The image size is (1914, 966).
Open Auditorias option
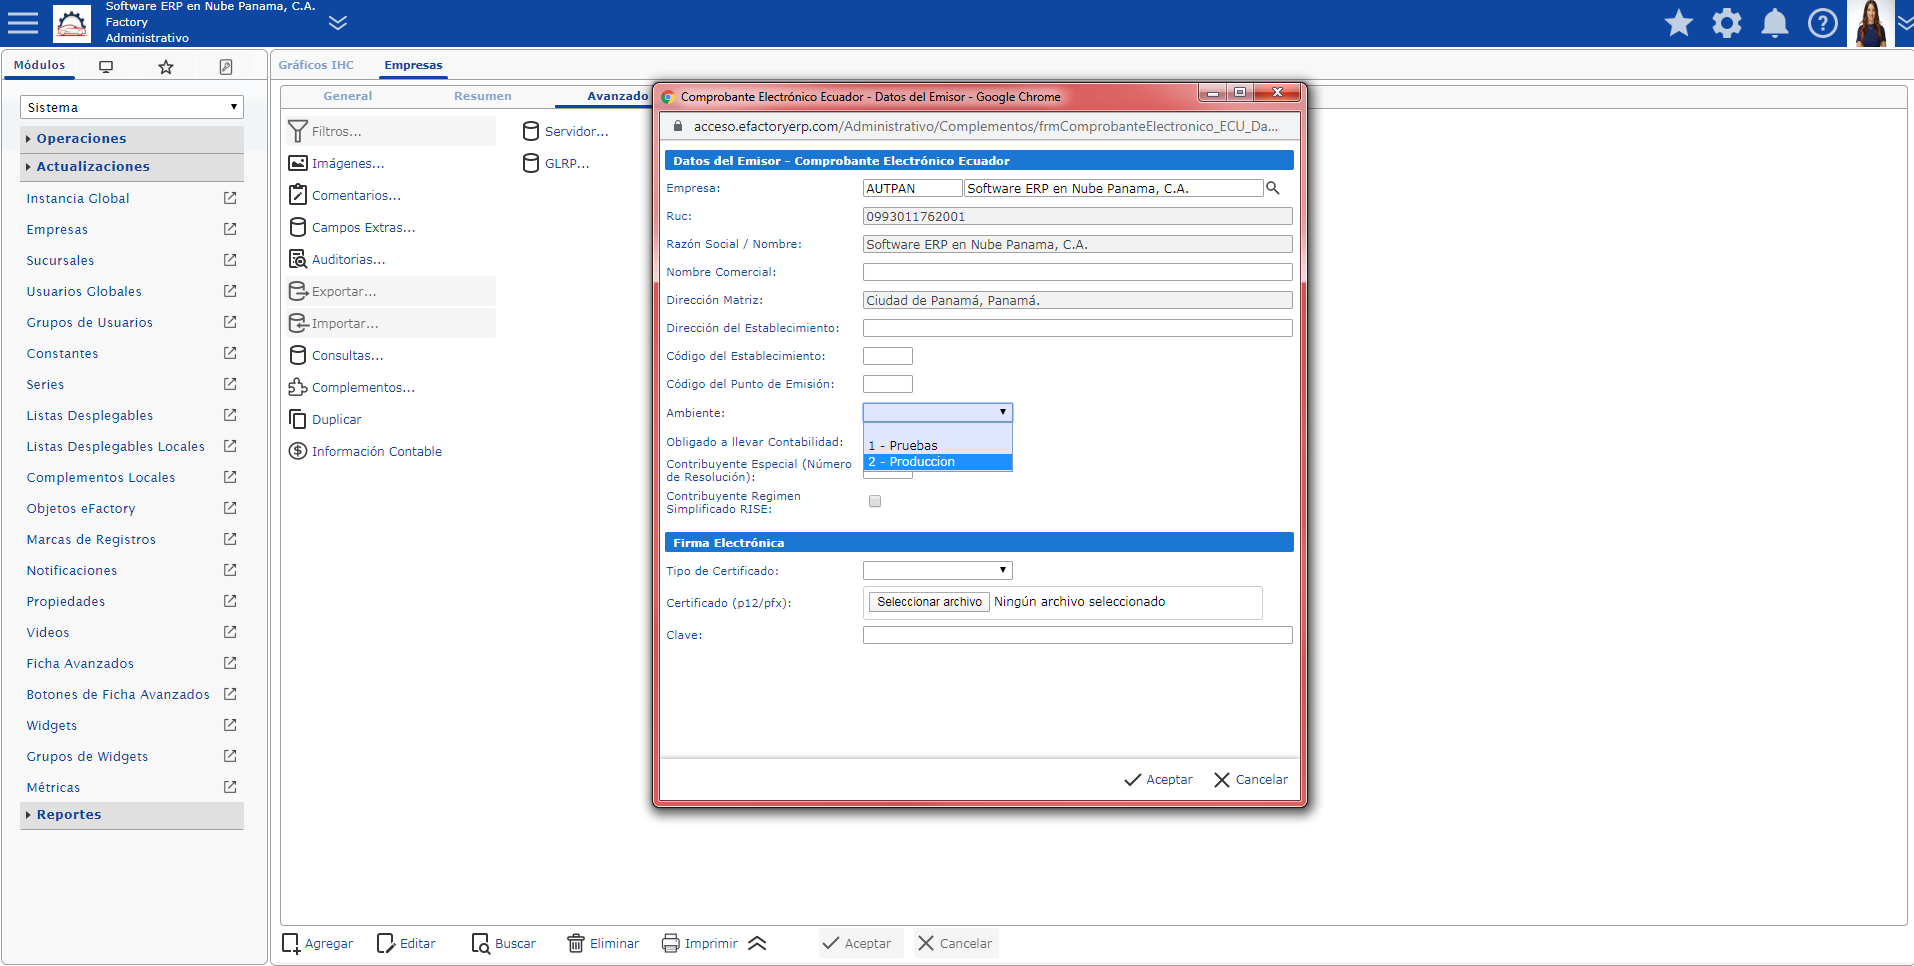[x=337, y=259]
